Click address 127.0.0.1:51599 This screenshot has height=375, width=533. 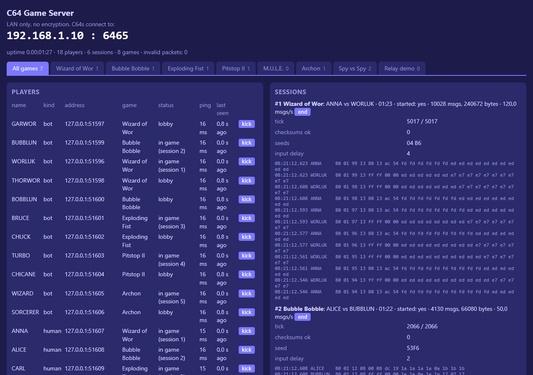tap(84, 143)
